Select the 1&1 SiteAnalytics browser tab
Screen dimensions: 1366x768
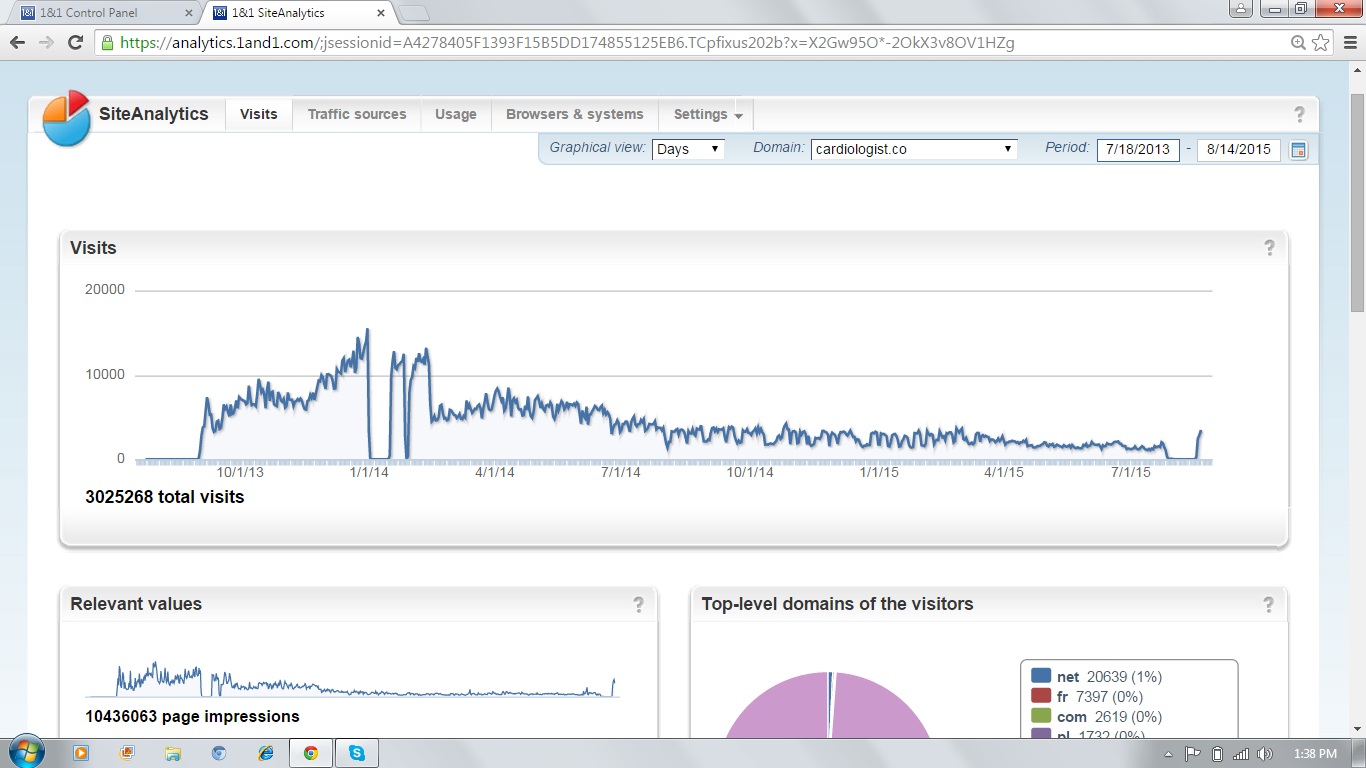pos(300,13)
